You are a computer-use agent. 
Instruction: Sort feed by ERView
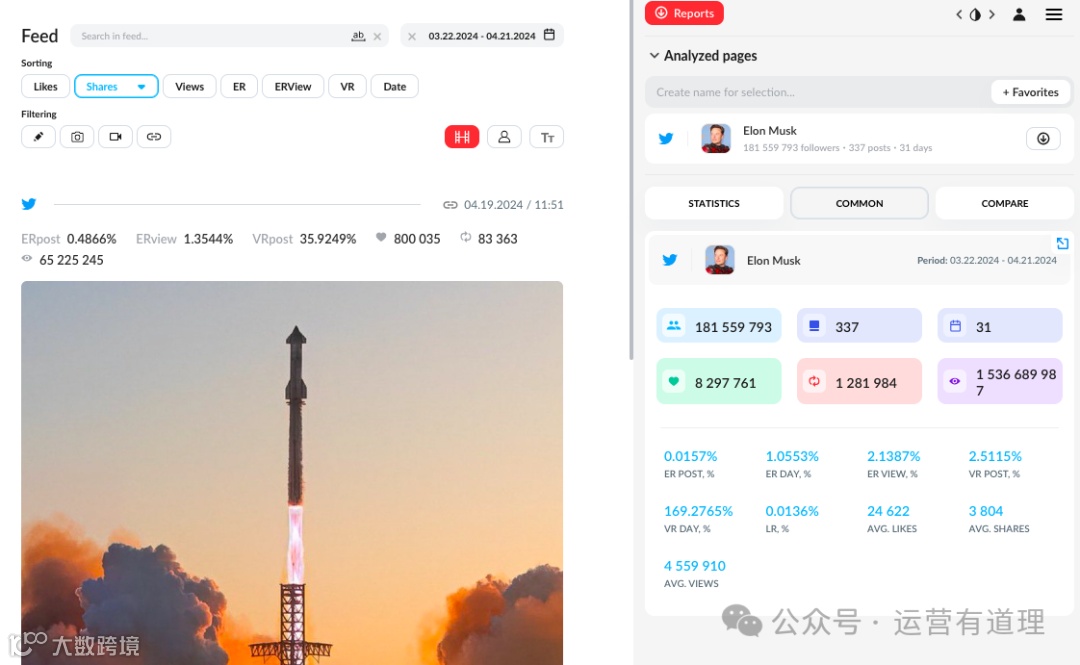[293, 86]
